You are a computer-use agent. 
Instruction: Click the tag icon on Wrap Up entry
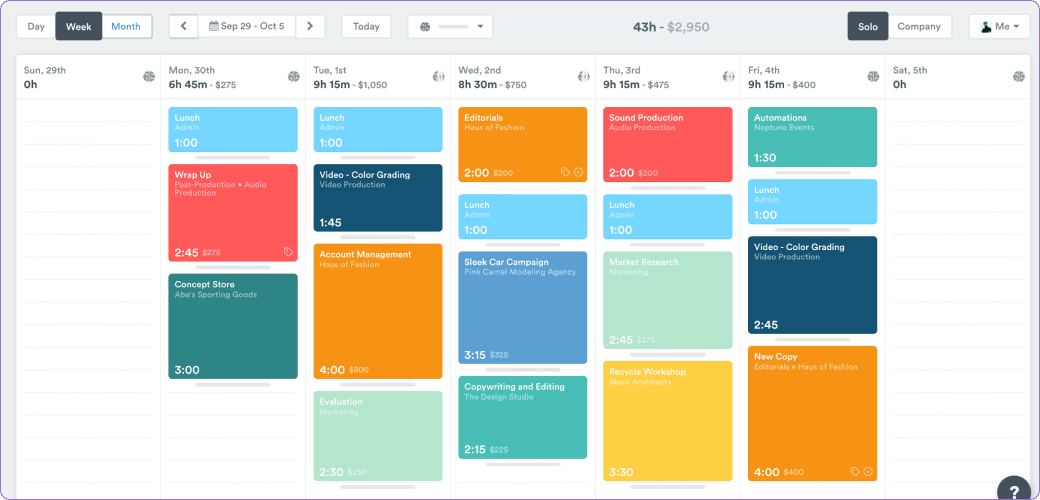[288, 252]
